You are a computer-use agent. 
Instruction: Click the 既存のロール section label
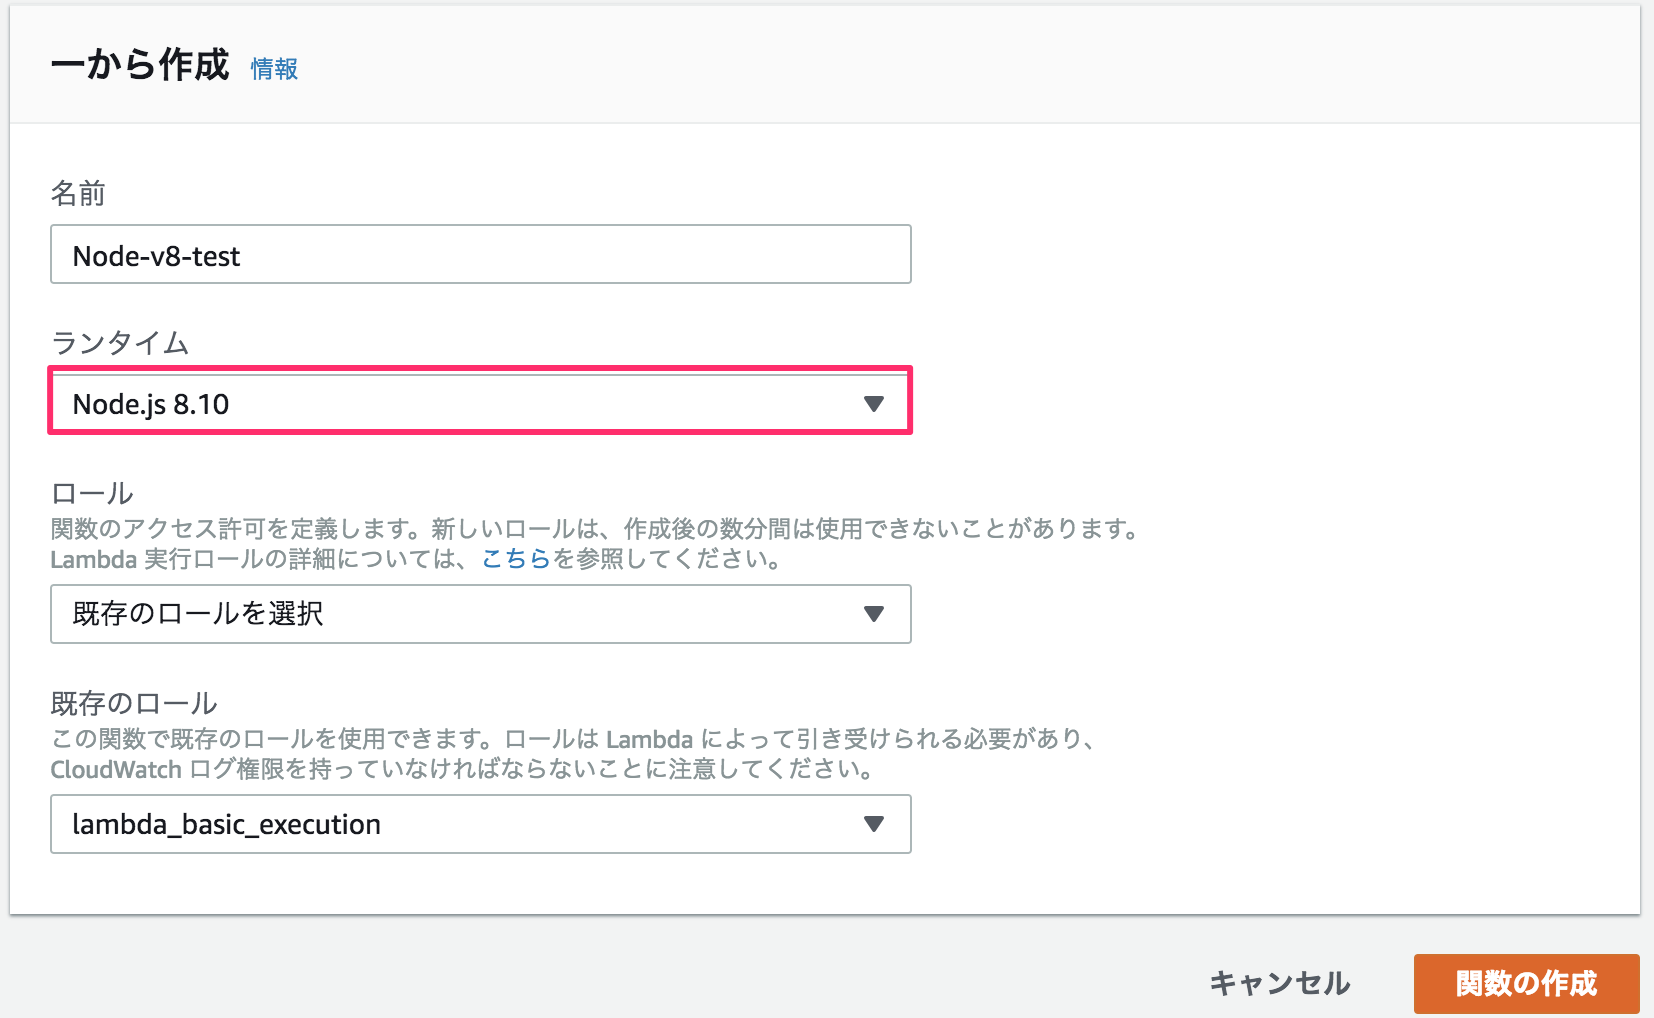[x=137, y=701]
